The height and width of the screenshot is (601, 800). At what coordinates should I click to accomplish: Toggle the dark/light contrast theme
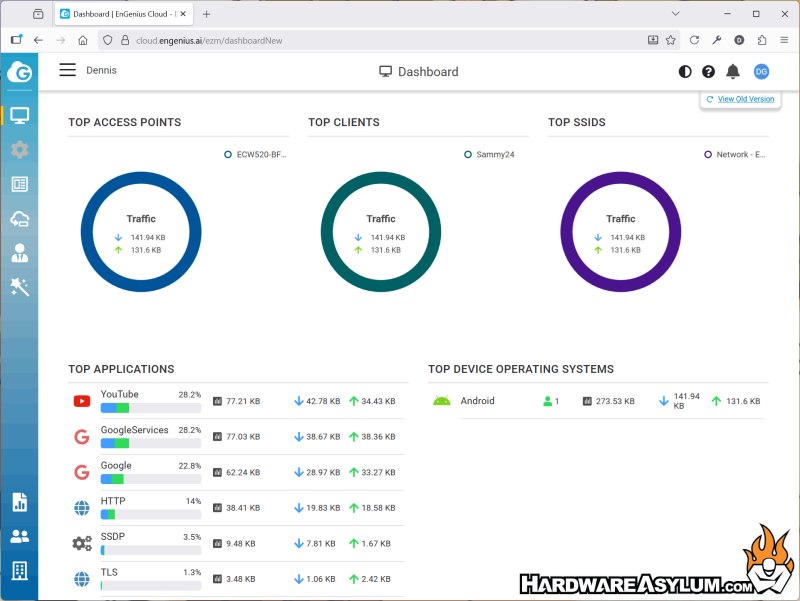click(685, 71)
